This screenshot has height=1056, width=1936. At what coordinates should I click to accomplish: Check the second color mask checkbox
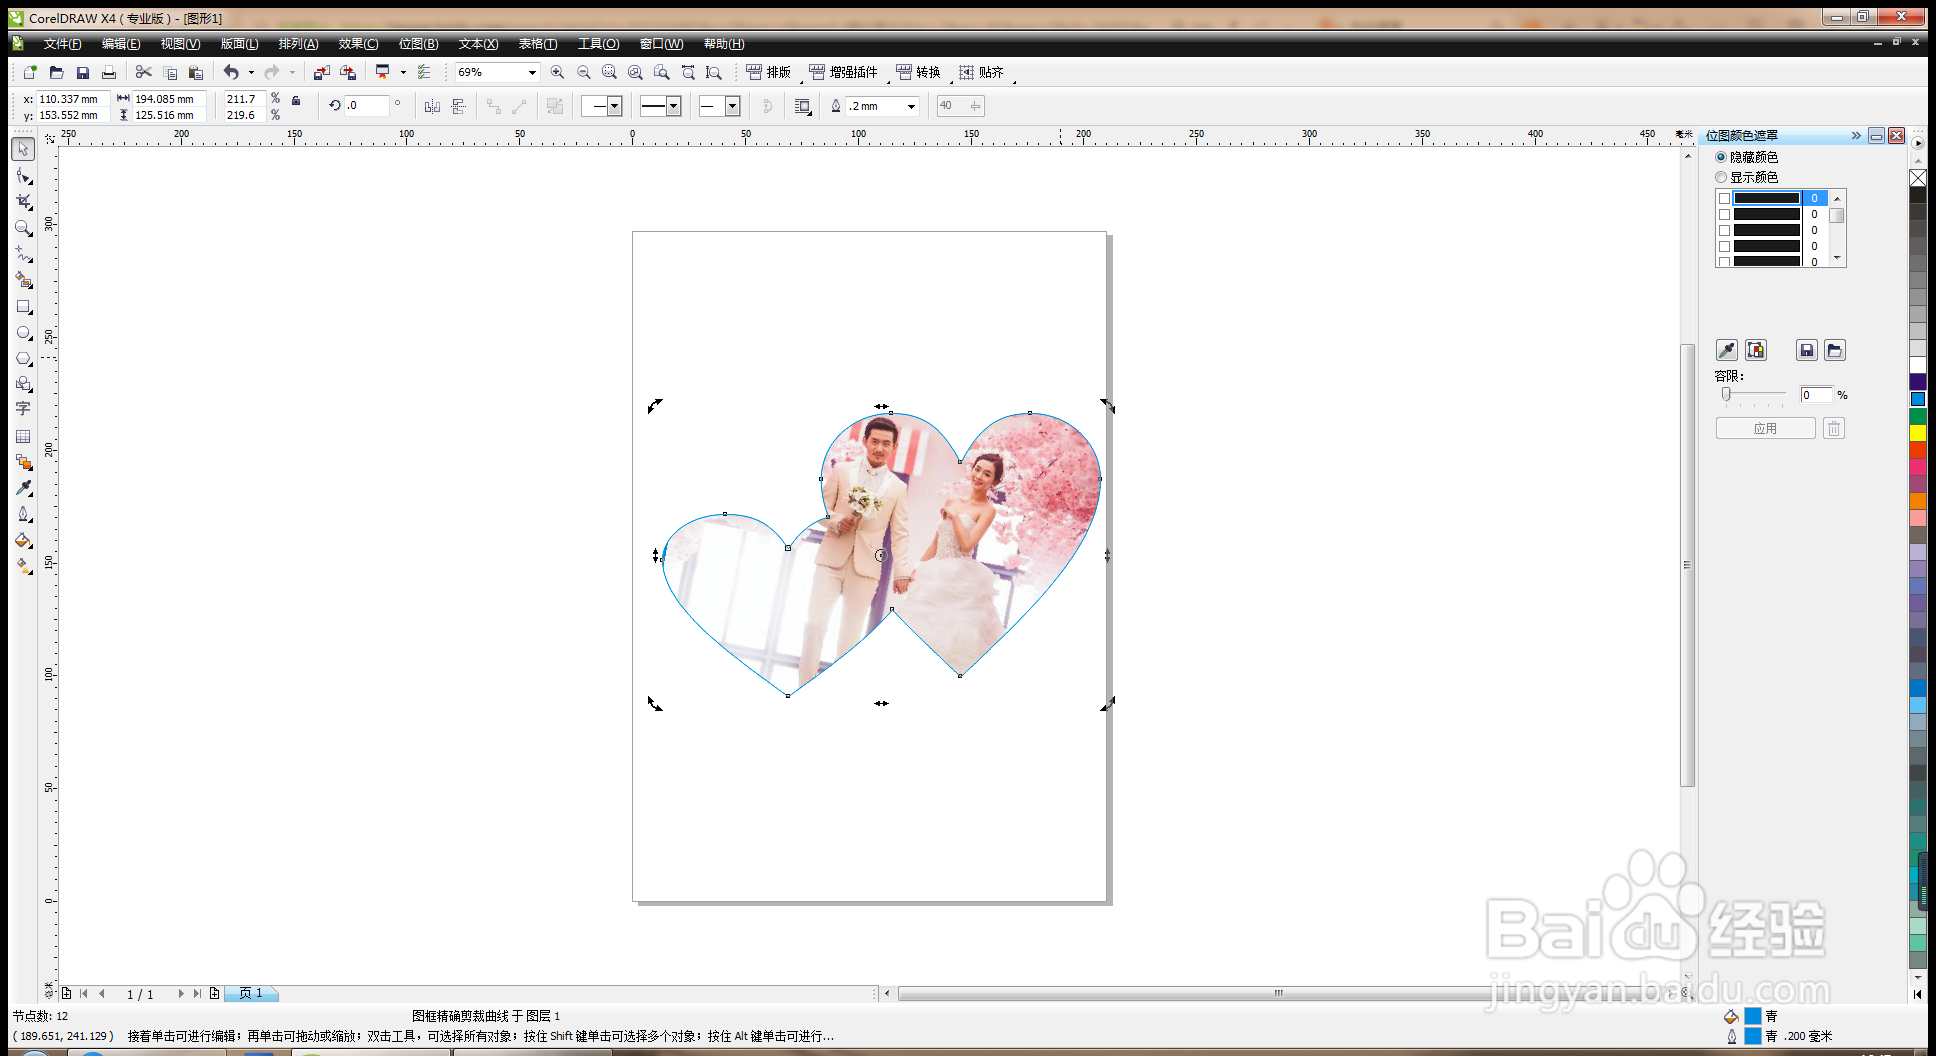pos(1724,214)
